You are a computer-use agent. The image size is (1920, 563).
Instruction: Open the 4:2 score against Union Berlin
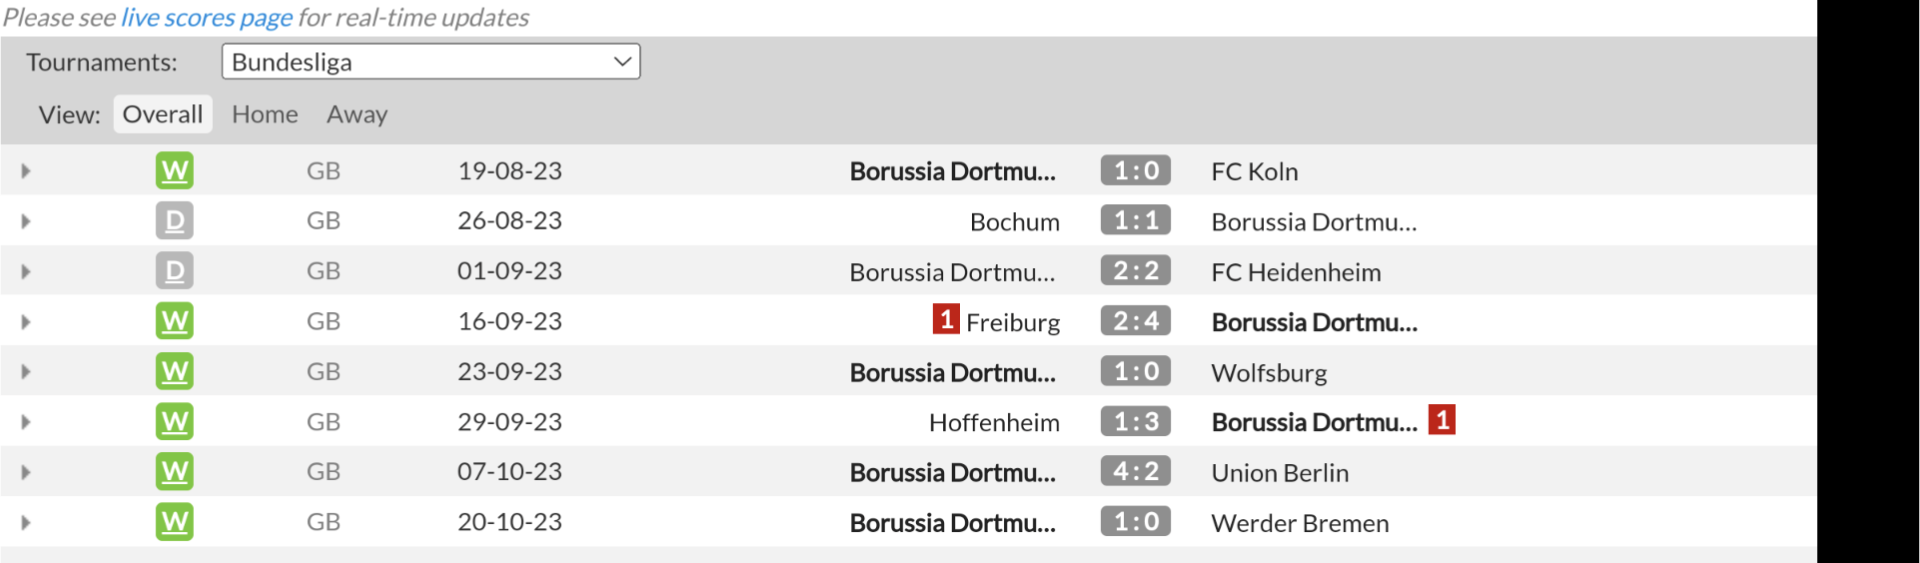click(x=1135, y=472)
